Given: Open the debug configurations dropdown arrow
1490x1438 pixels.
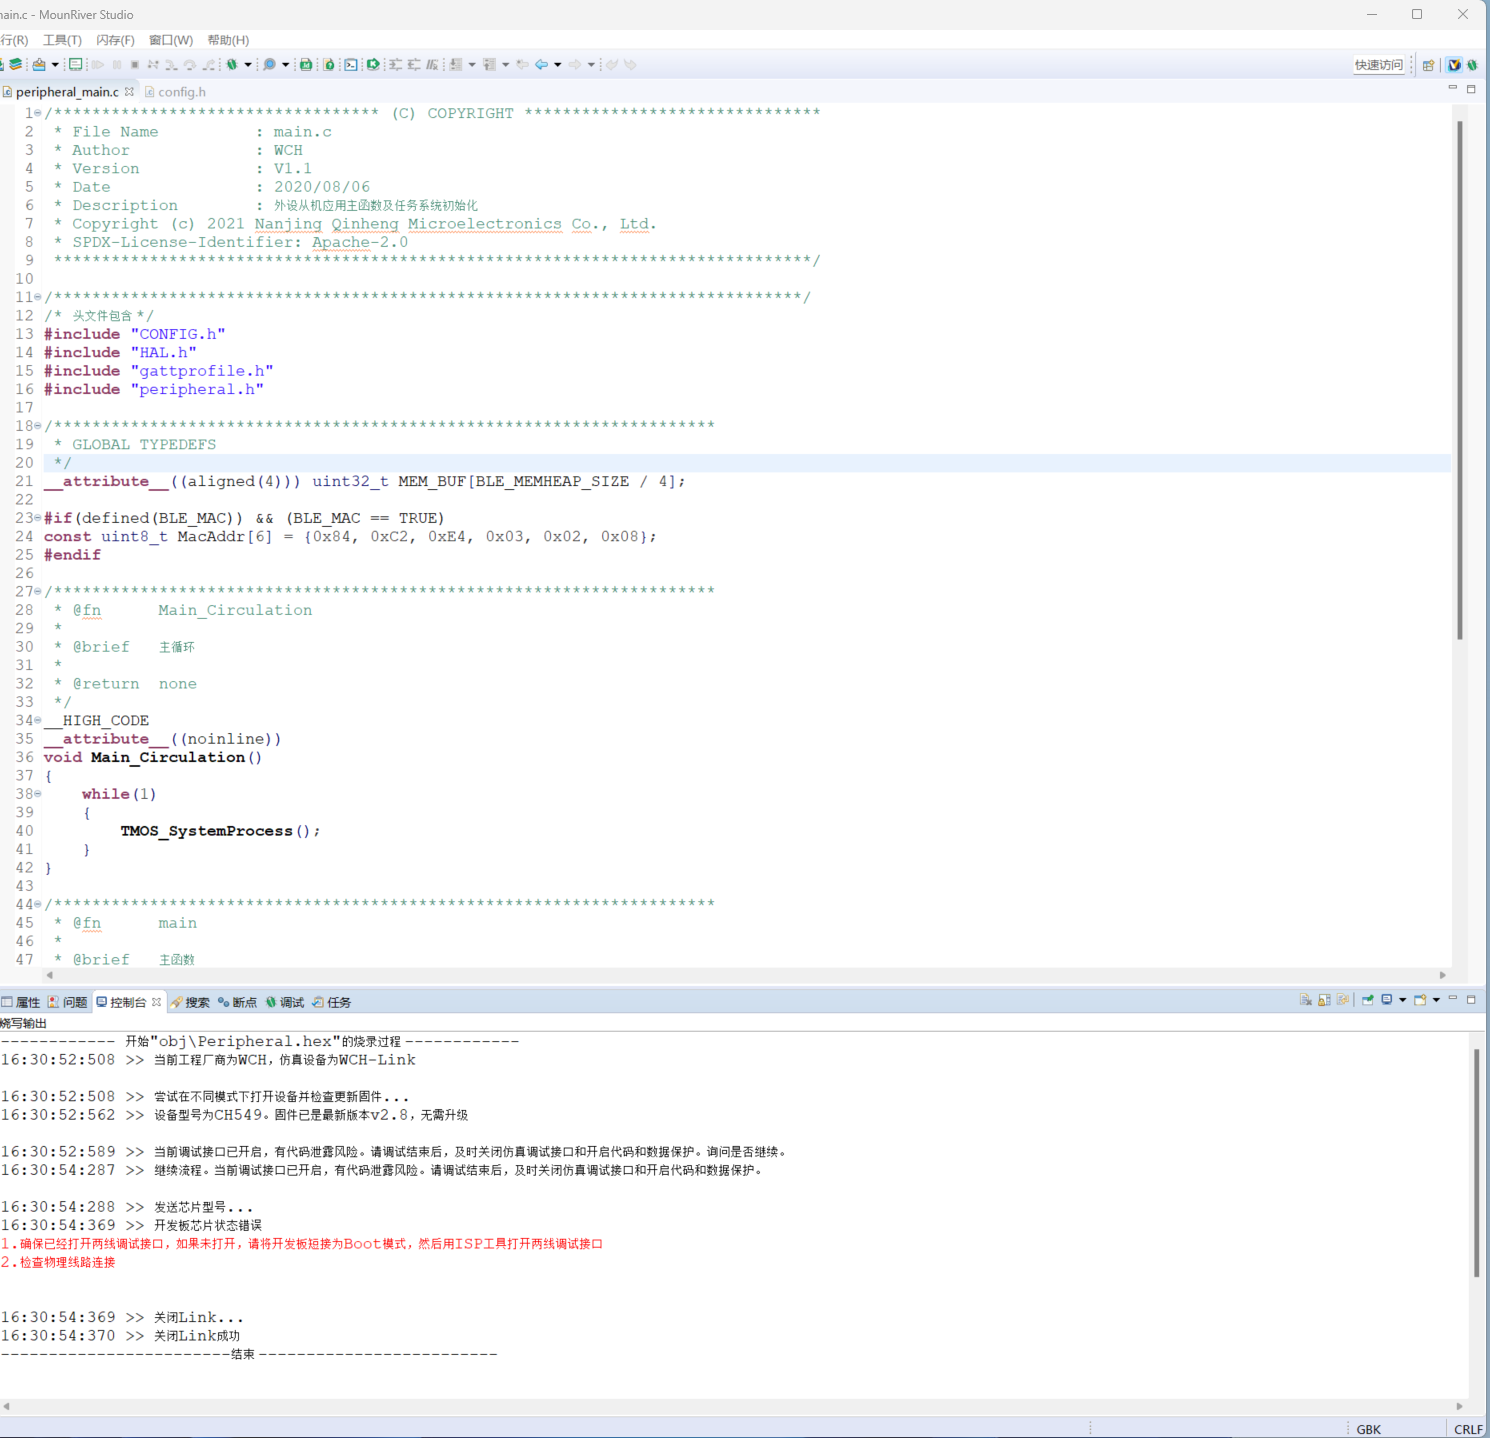Looking at the screenshot, I should 248,65.
